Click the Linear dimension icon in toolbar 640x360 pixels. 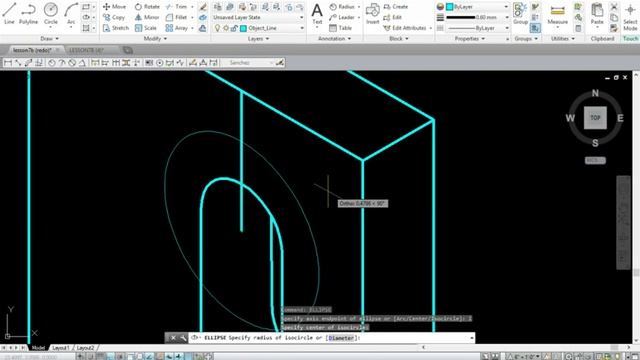coord(8,63)
